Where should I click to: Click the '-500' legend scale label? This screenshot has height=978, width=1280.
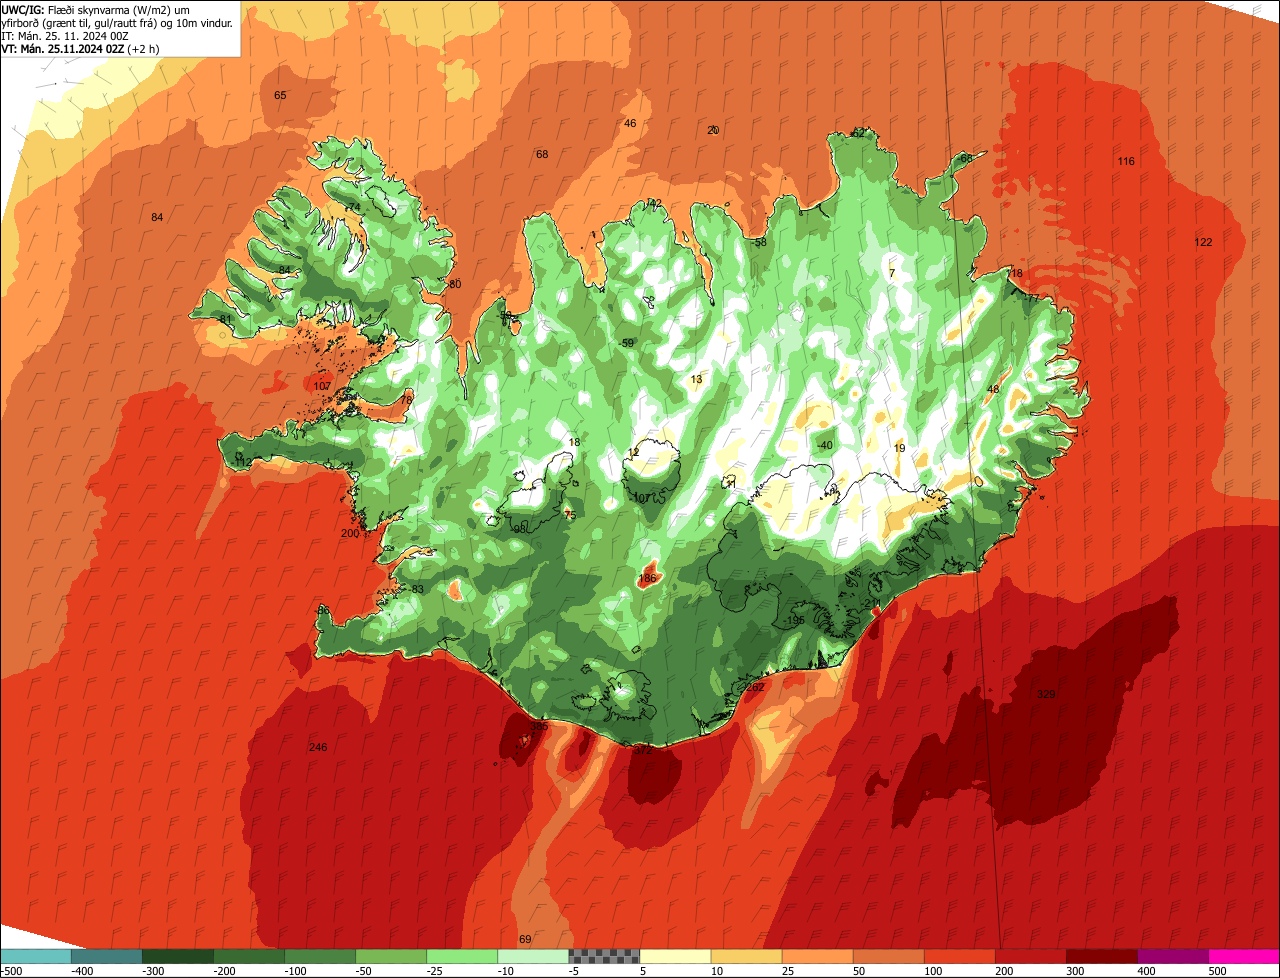[11, 970]
